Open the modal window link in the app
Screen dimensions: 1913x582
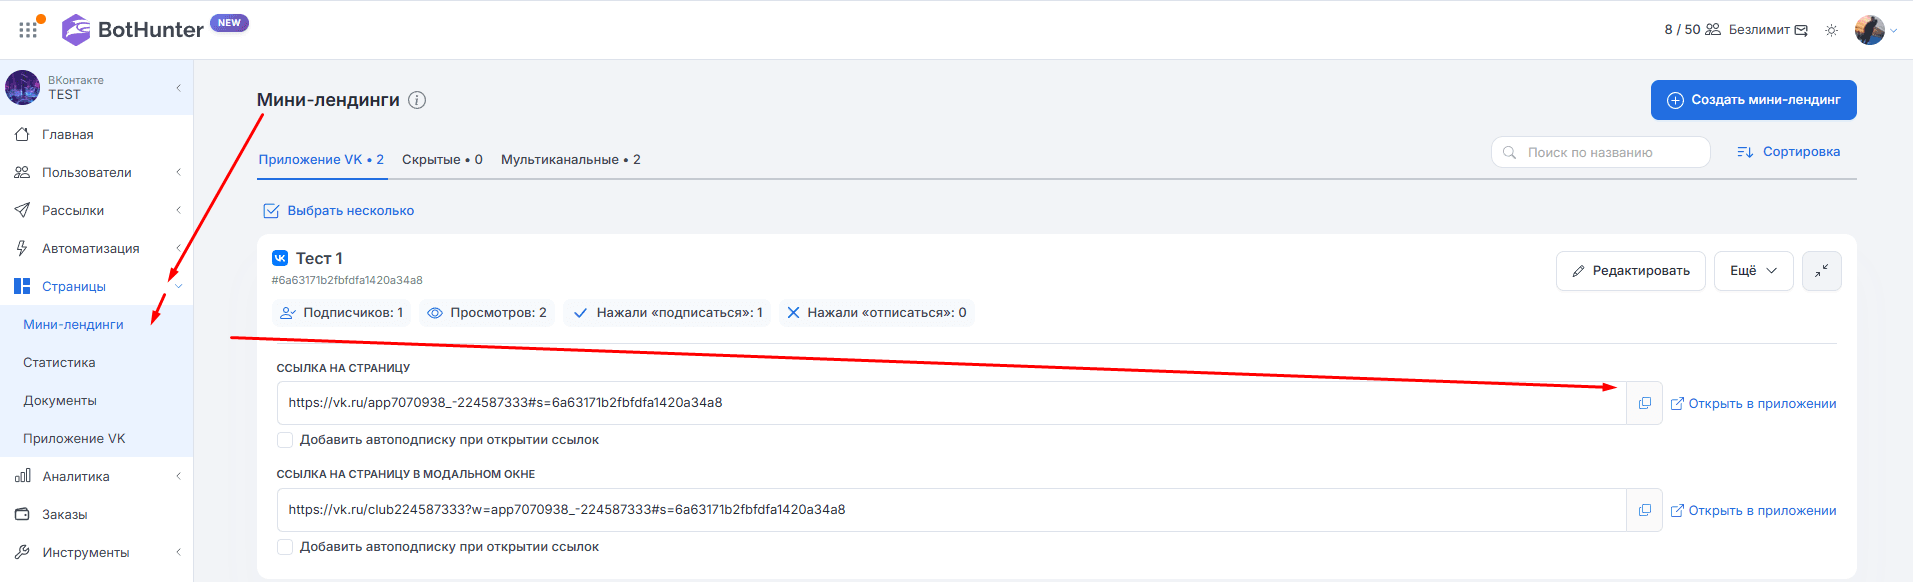(x=1753, y=511)
